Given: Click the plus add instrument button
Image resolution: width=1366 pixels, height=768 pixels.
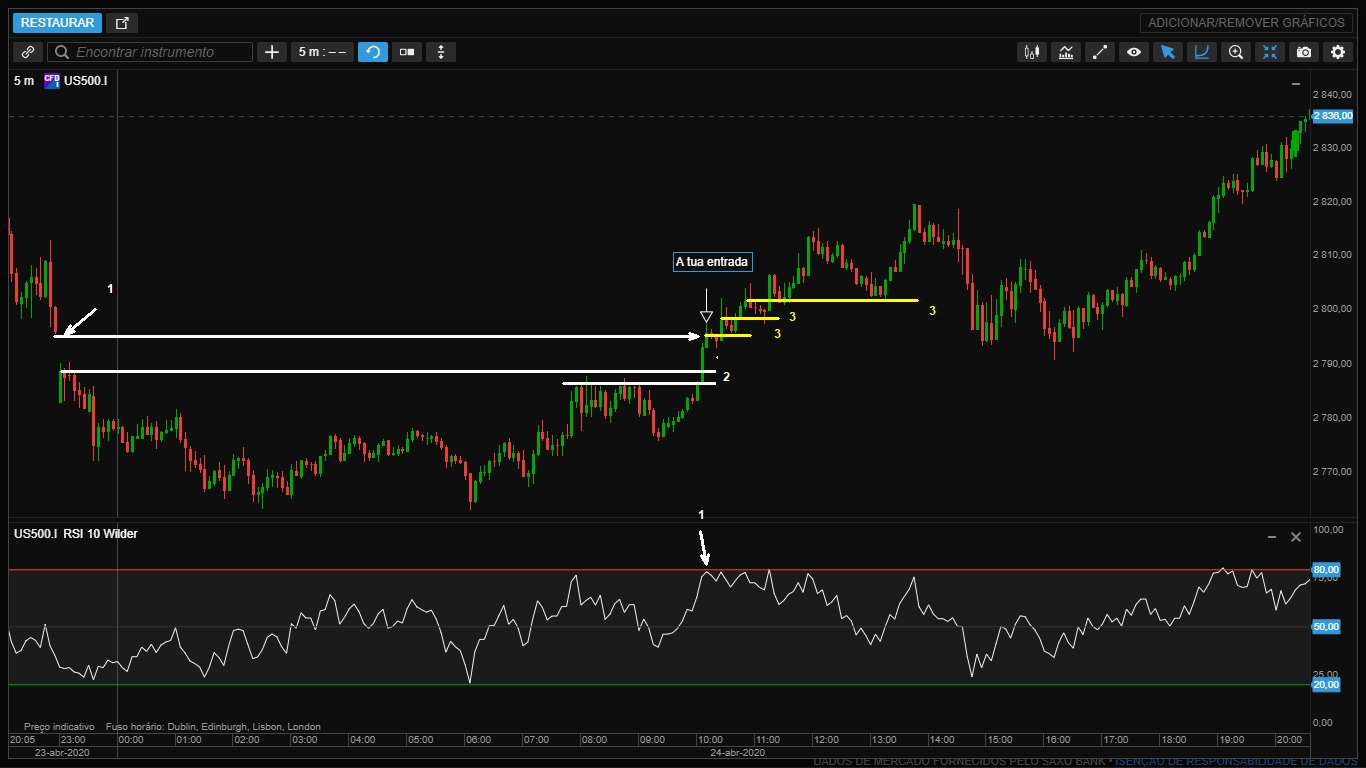Looking at the screenshot, I should [x=271, y=52].
